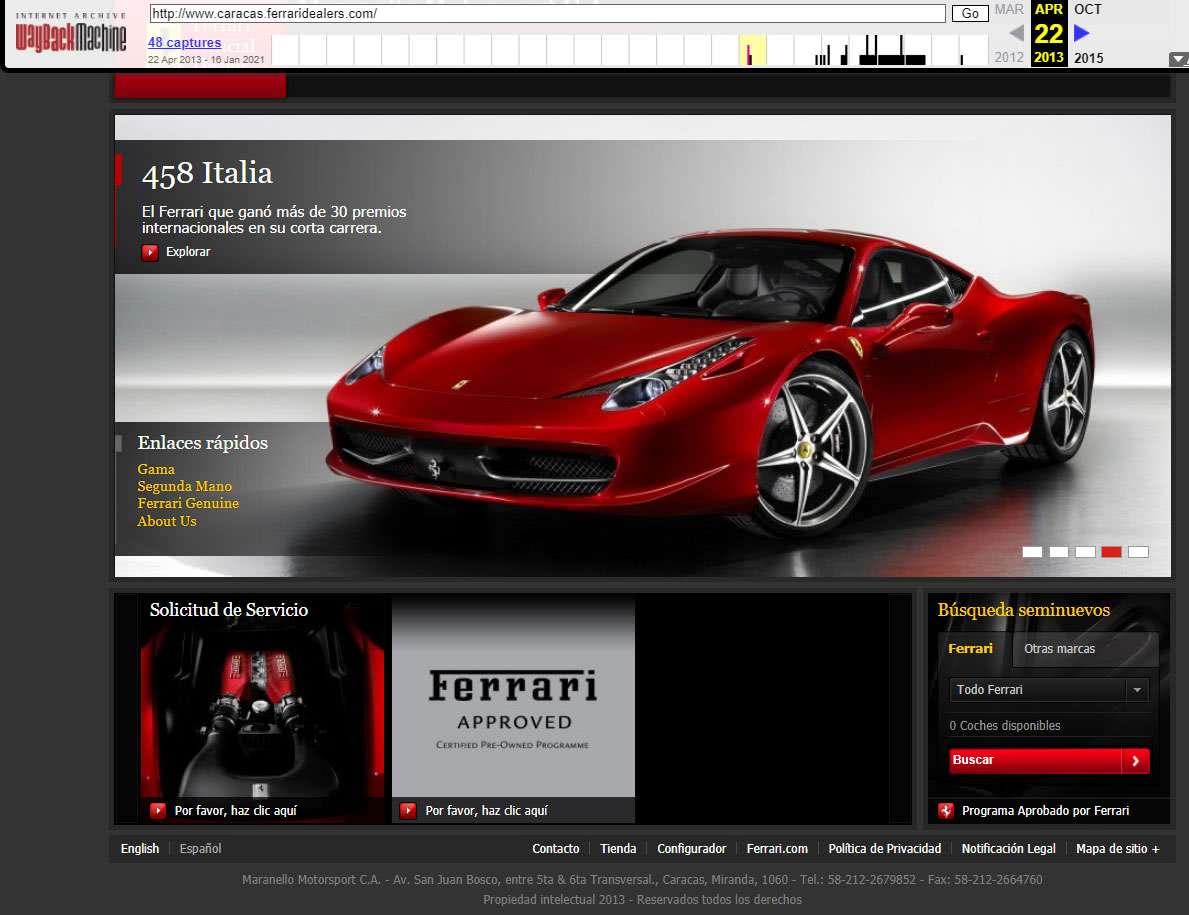Open Política de Privacidad link
The image size is (1189, 915).
pos(884,848)
